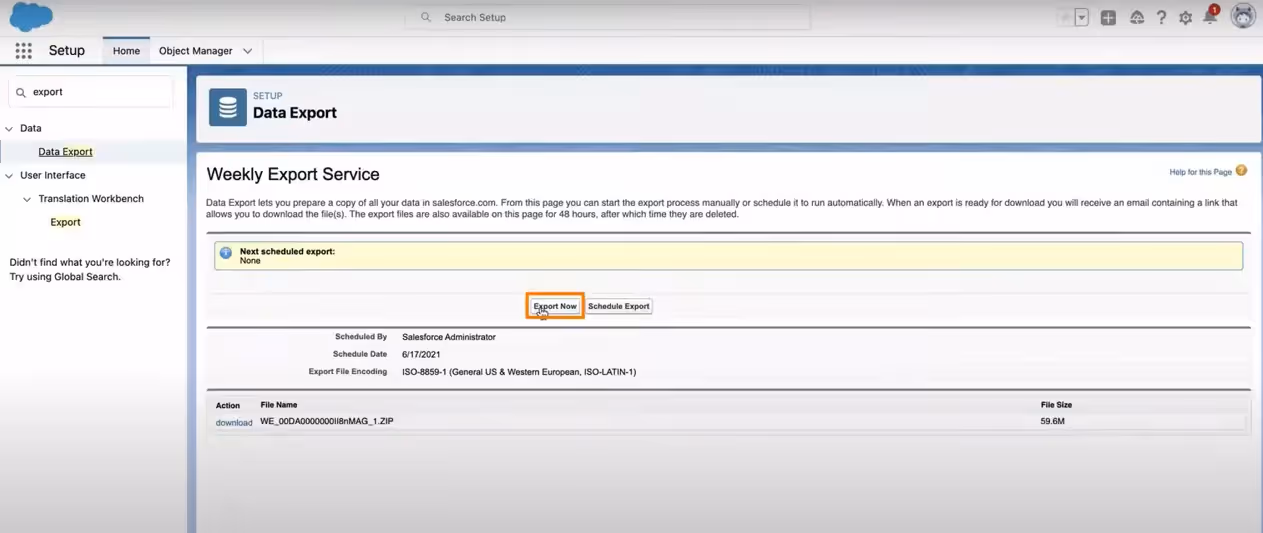1263x533 pixels.
Task: Open the App Launcher grid icon
Action: point(23,51)
